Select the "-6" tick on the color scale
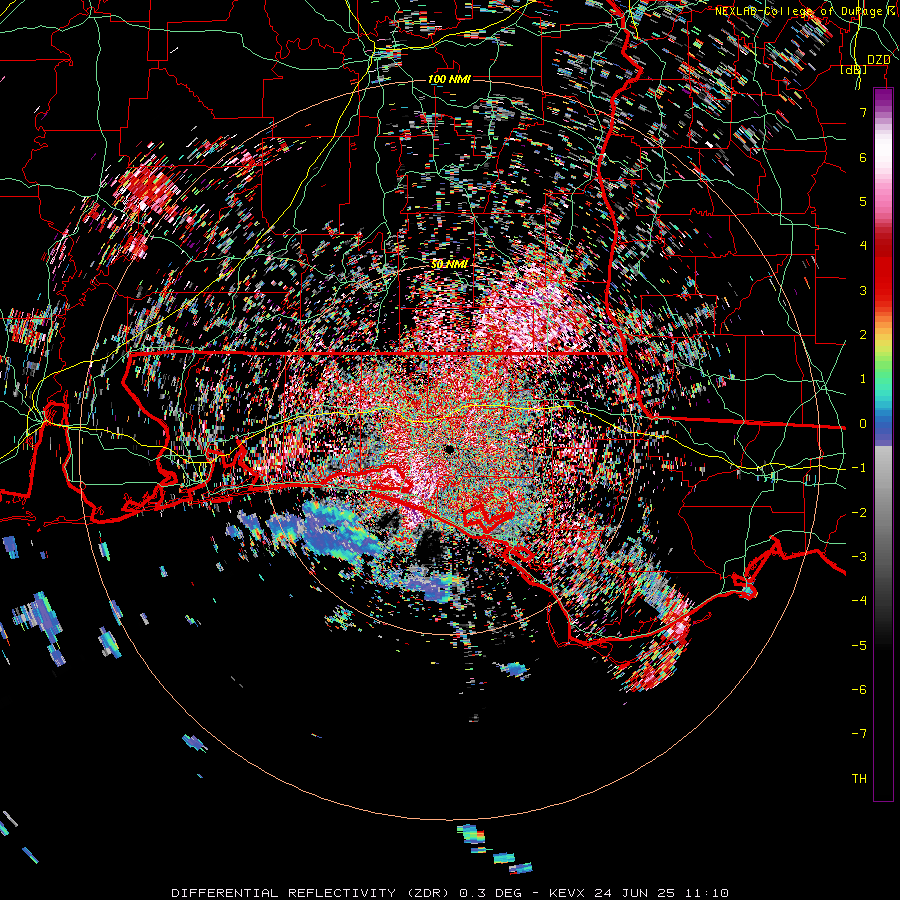The height and width of the screenshot is (900, 900). (859, 690)
